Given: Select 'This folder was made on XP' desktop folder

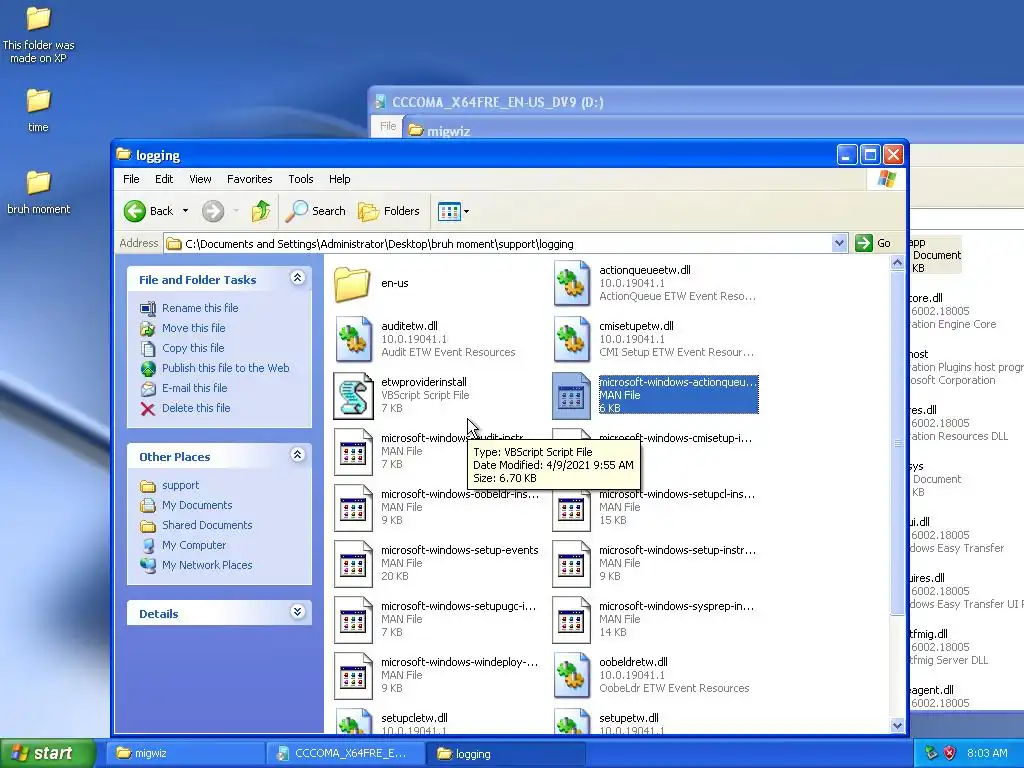Looking at the screenshot, I should [x=38, y=34].
